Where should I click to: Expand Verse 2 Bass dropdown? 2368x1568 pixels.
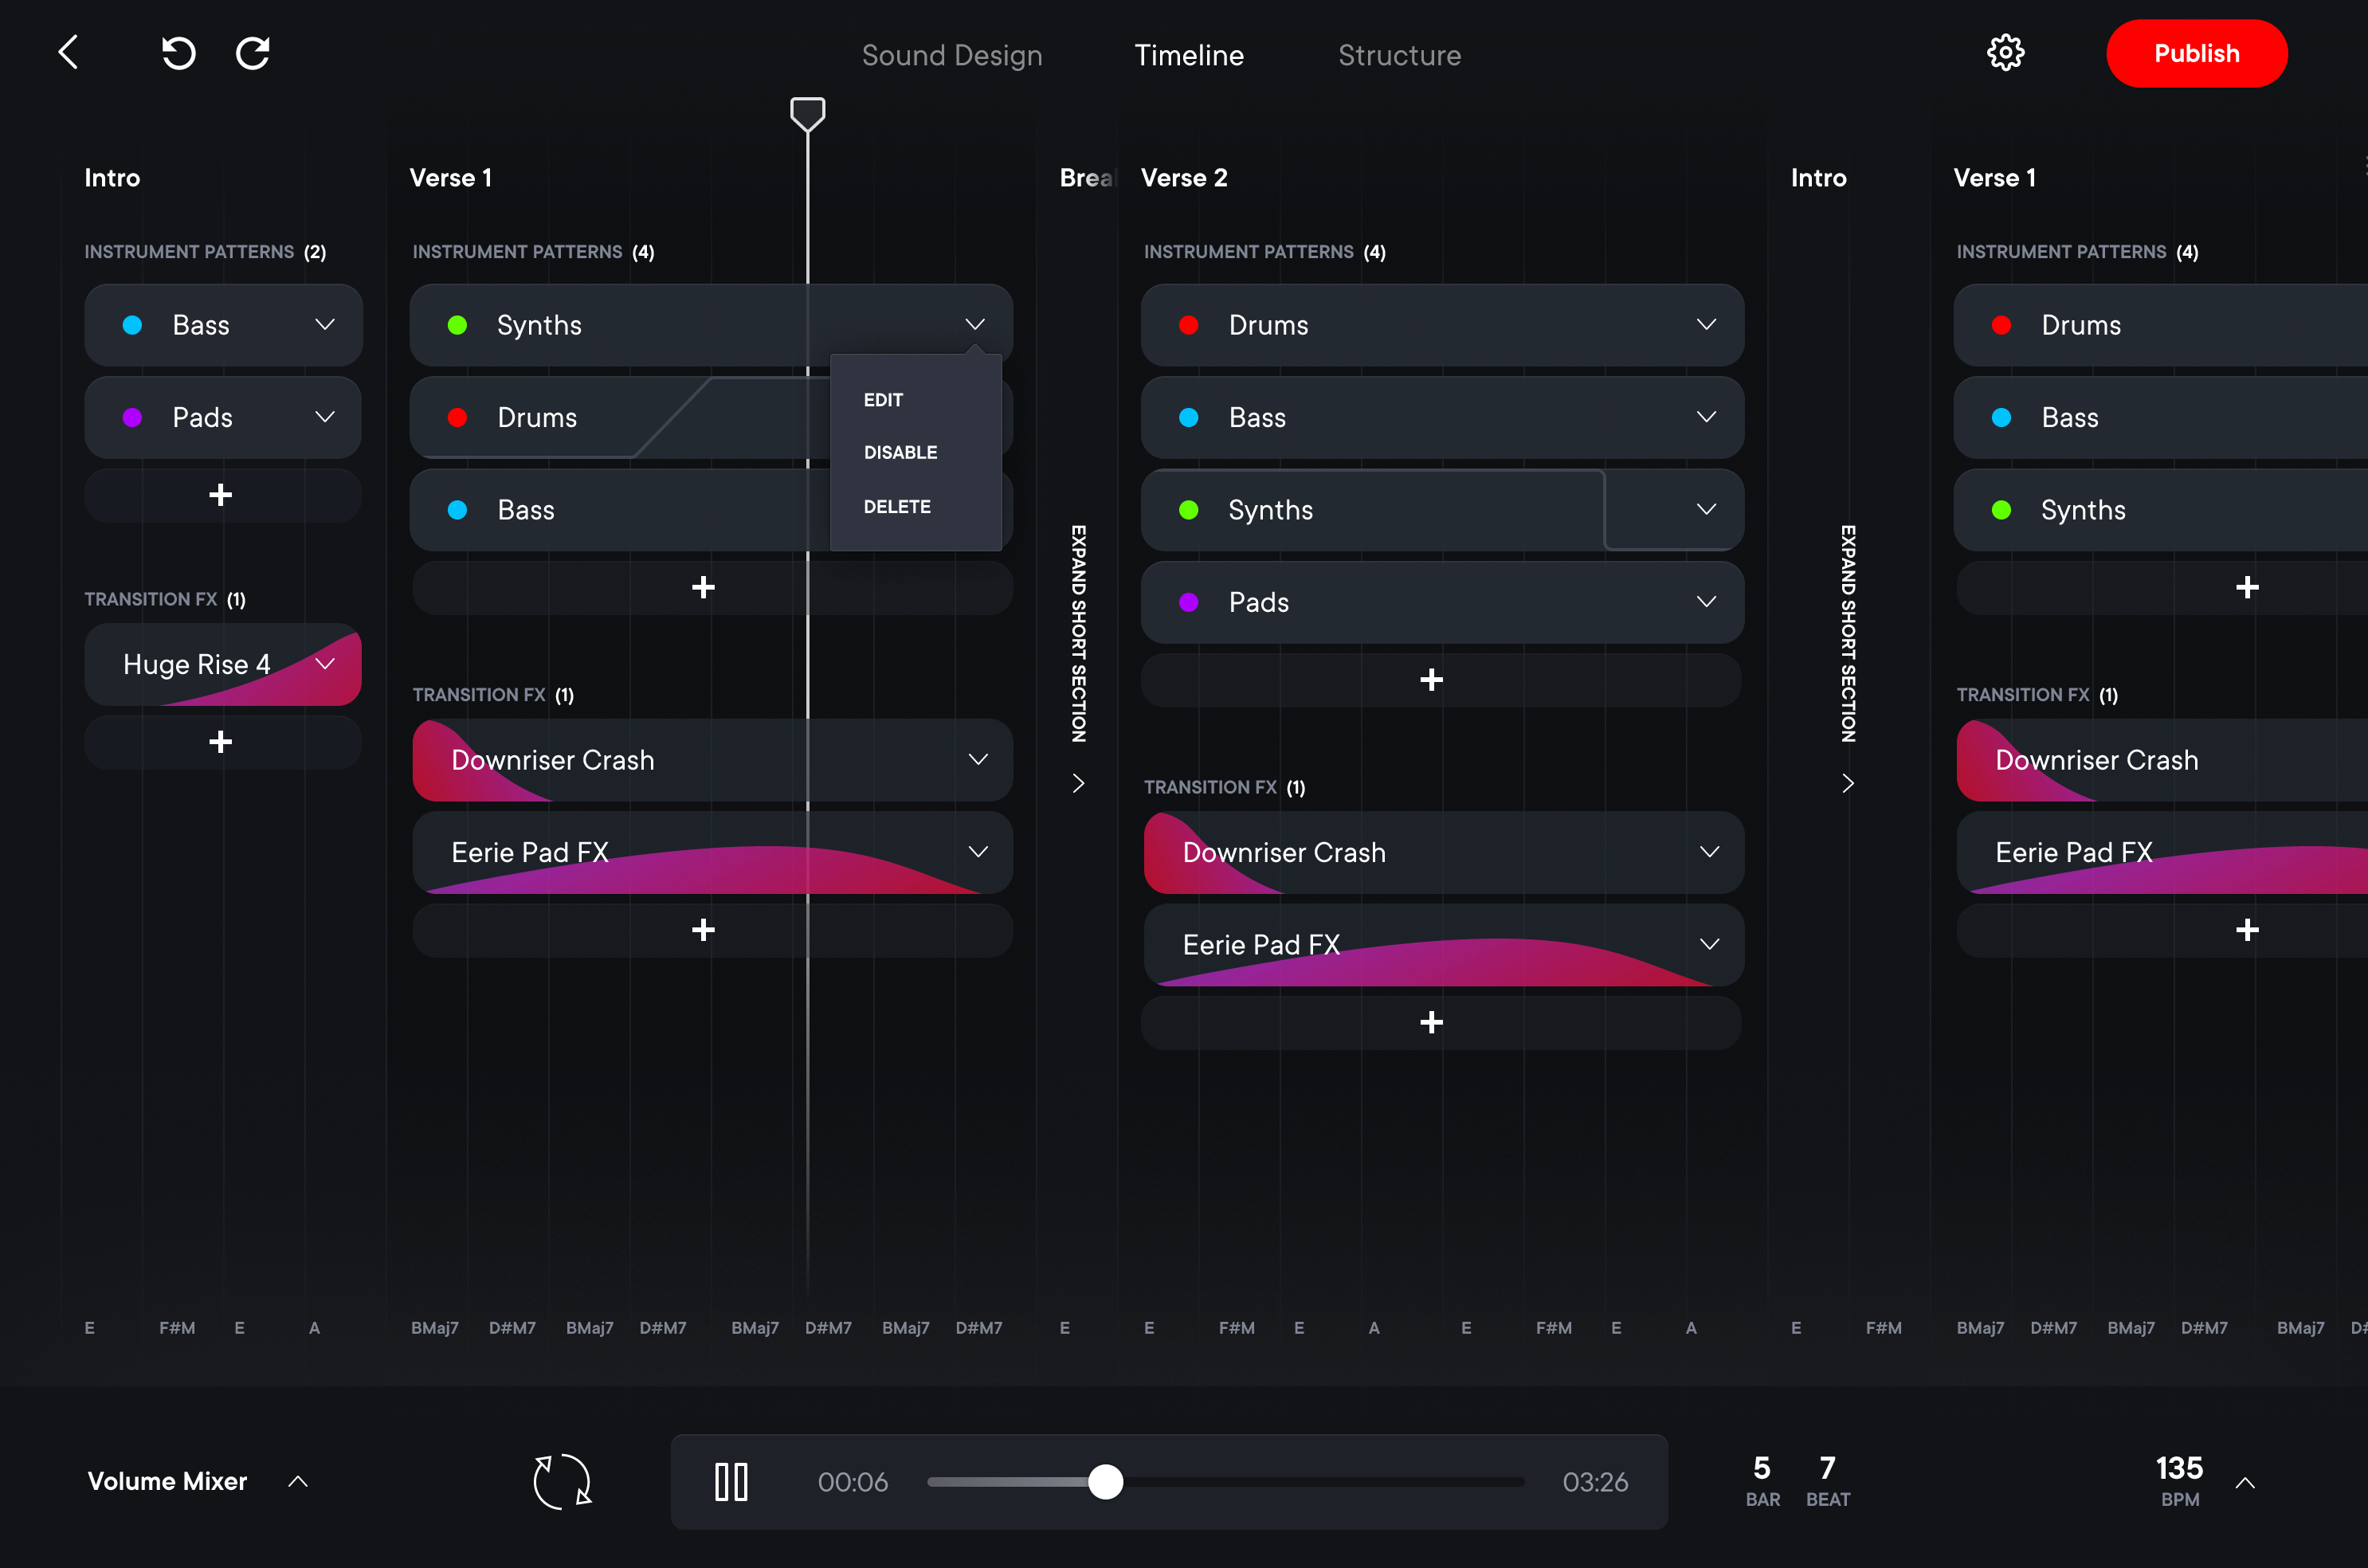point(1707,416)
